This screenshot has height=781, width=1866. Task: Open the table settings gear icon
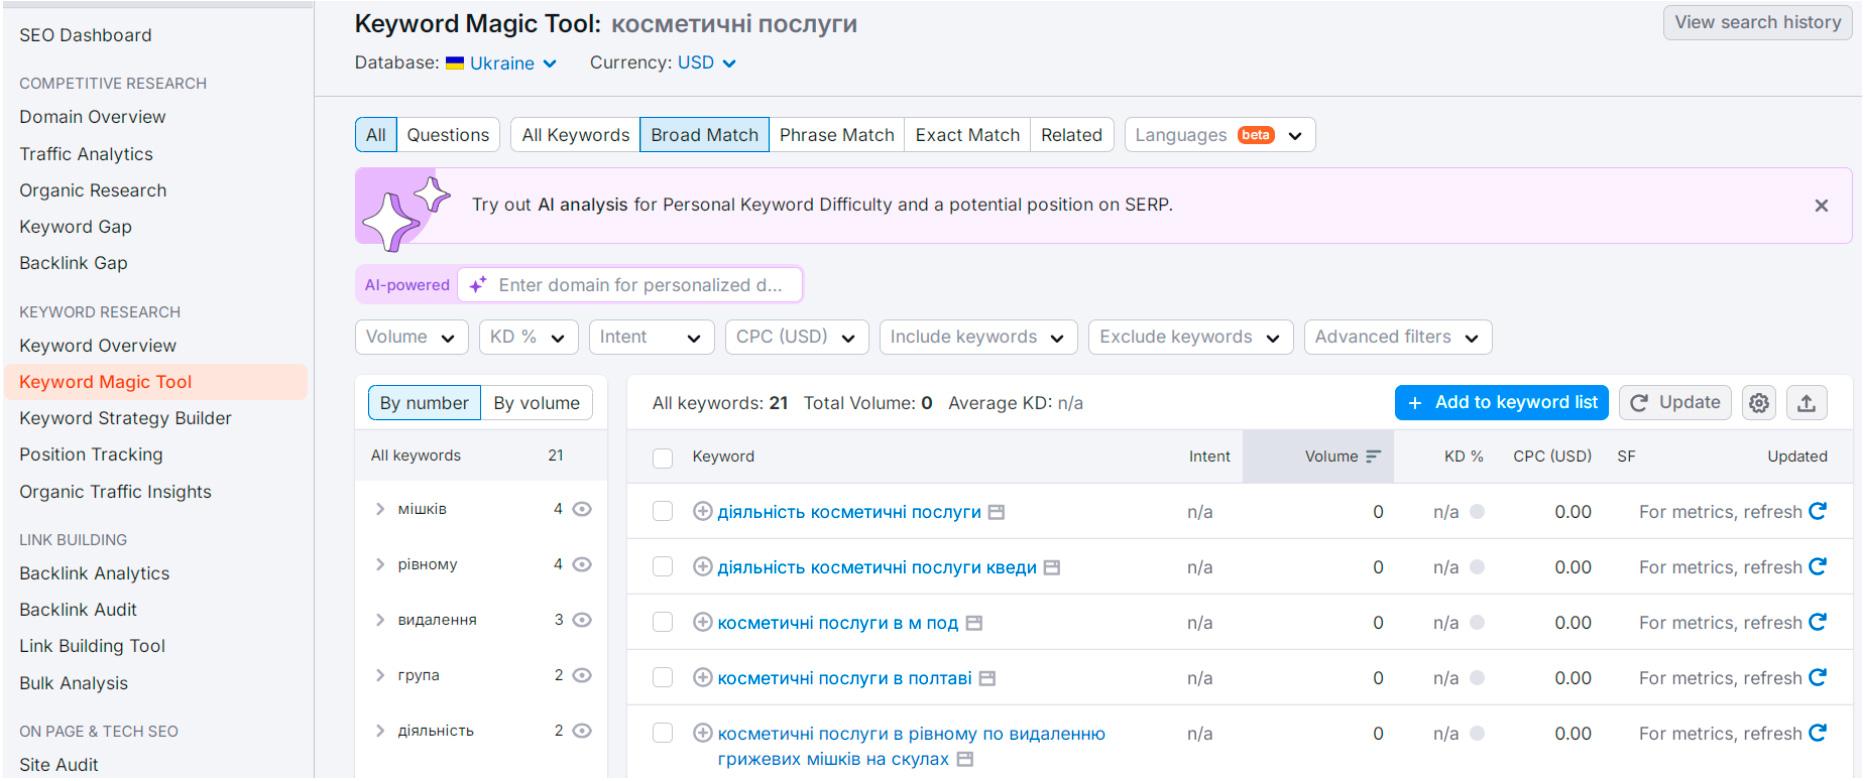point(1758,403)
